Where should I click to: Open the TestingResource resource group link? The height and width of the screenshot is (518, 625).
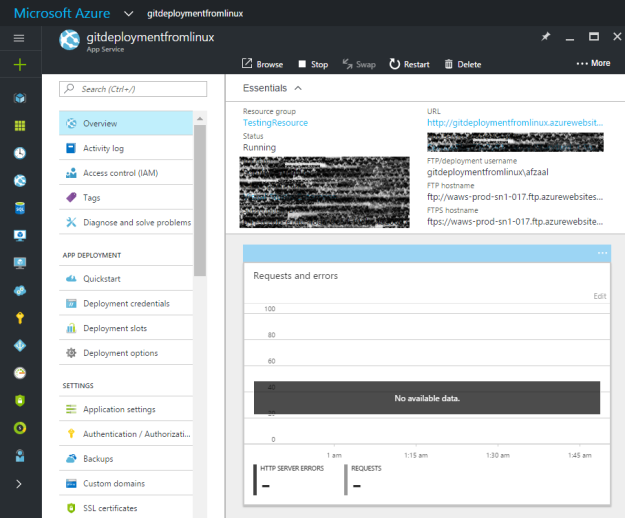275,123
